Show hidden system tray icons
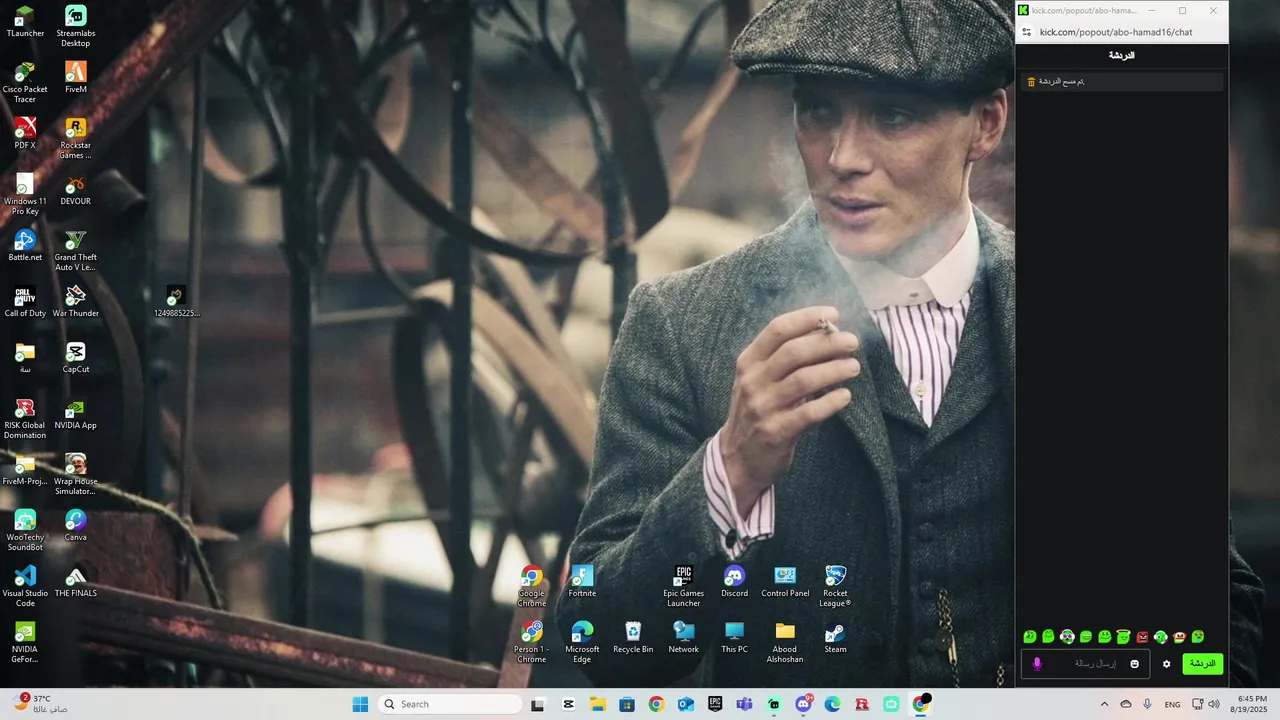Viewport: 1280px width, 720px height. (1104, 704)
